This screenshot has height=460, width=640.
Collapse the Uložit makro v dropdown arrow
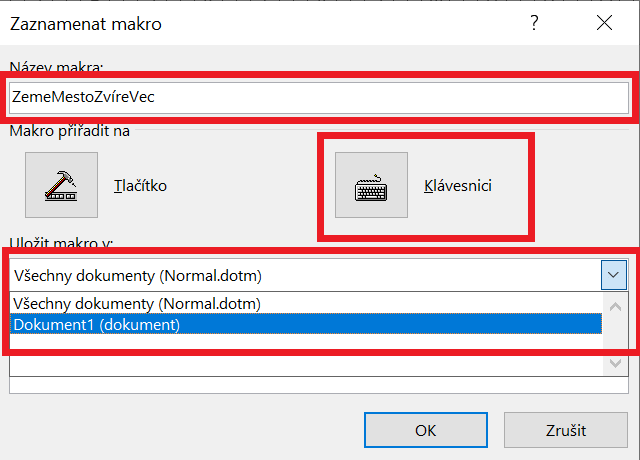(615, 275)
